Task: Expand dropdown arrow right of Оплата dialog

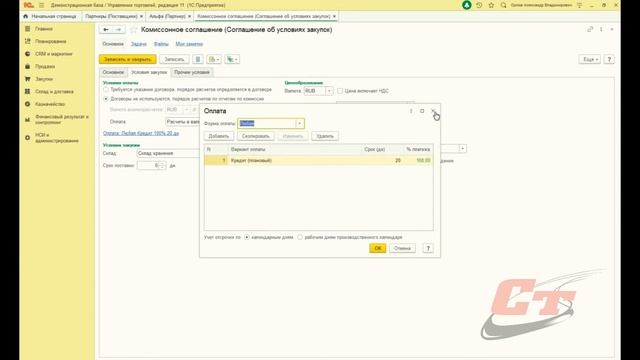Action: [462, 149]
